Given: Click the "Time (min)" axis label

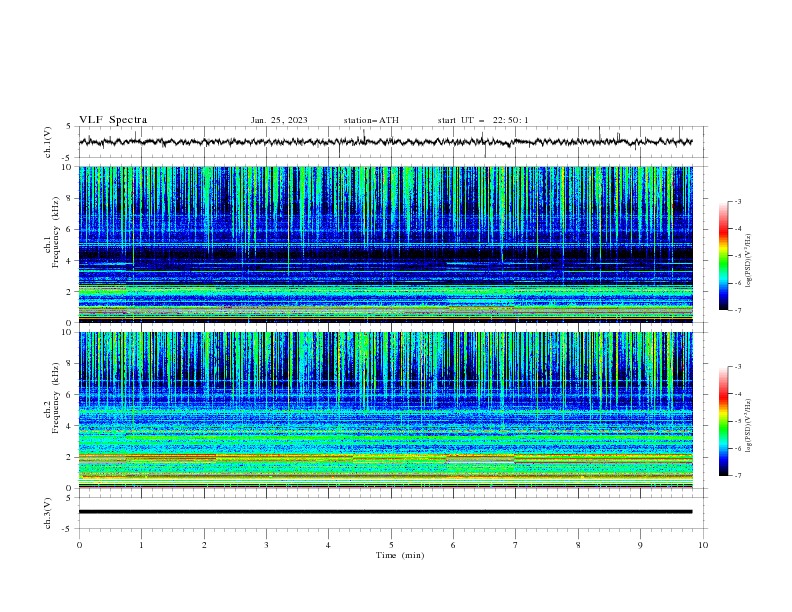Looking at the screenshot, I should pyautogui.click(x=400, y=555).
